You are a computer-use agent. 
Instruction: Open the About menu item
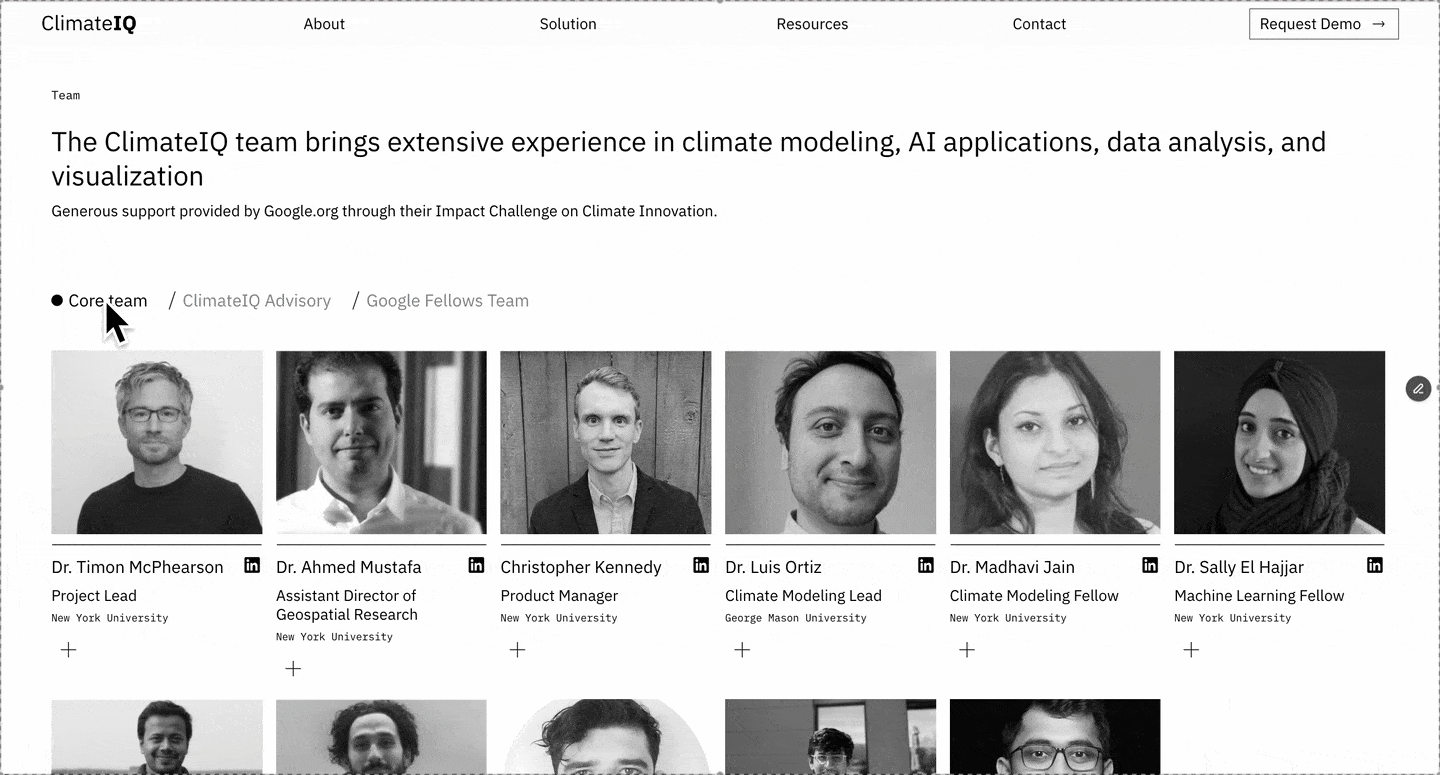coord(324,24)
